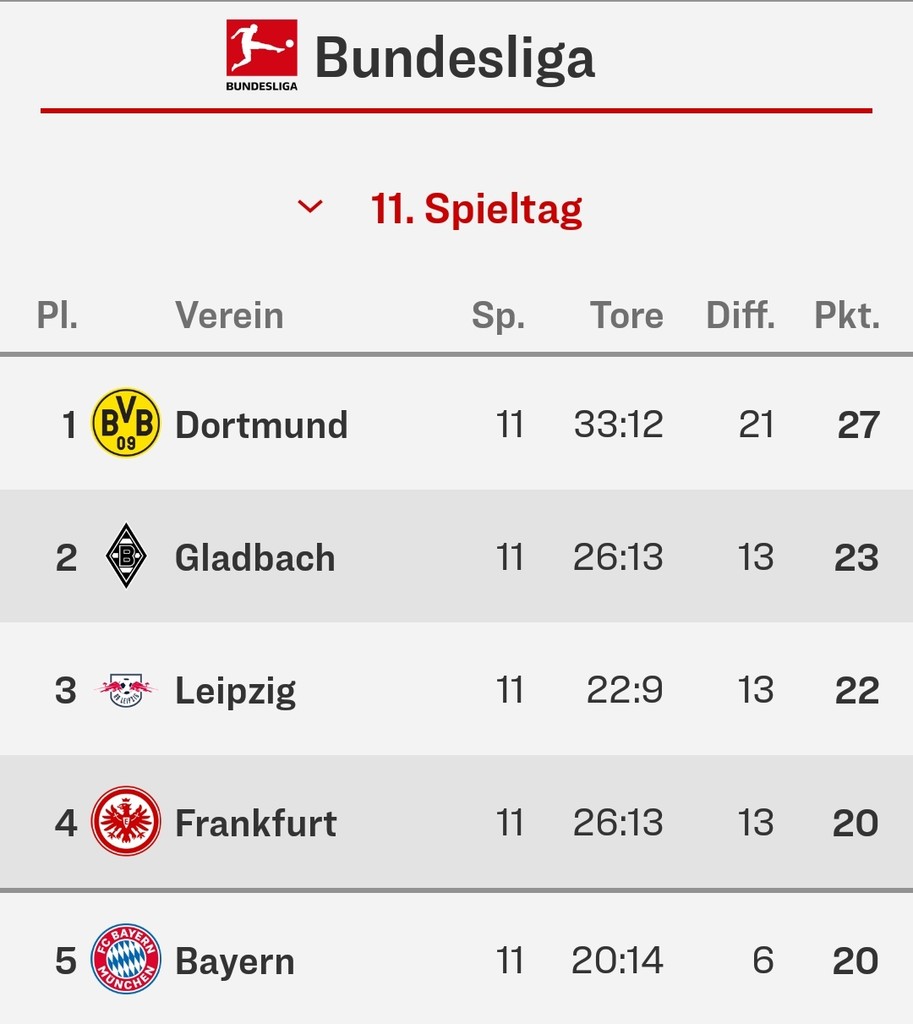Sort by the Diff. column header

point(740,315)
